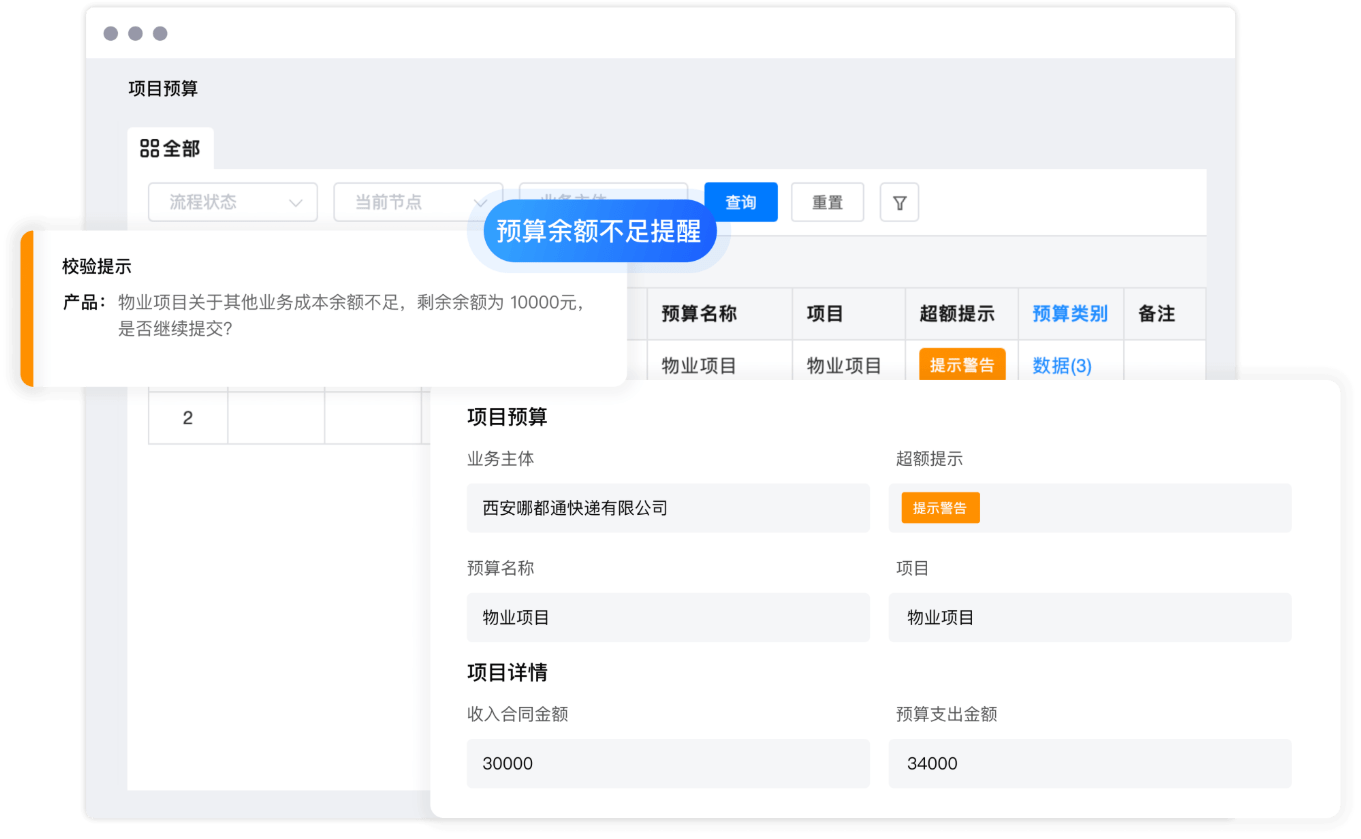Click the orange 提示警告 badge in the table row

[x=962, y=365]
